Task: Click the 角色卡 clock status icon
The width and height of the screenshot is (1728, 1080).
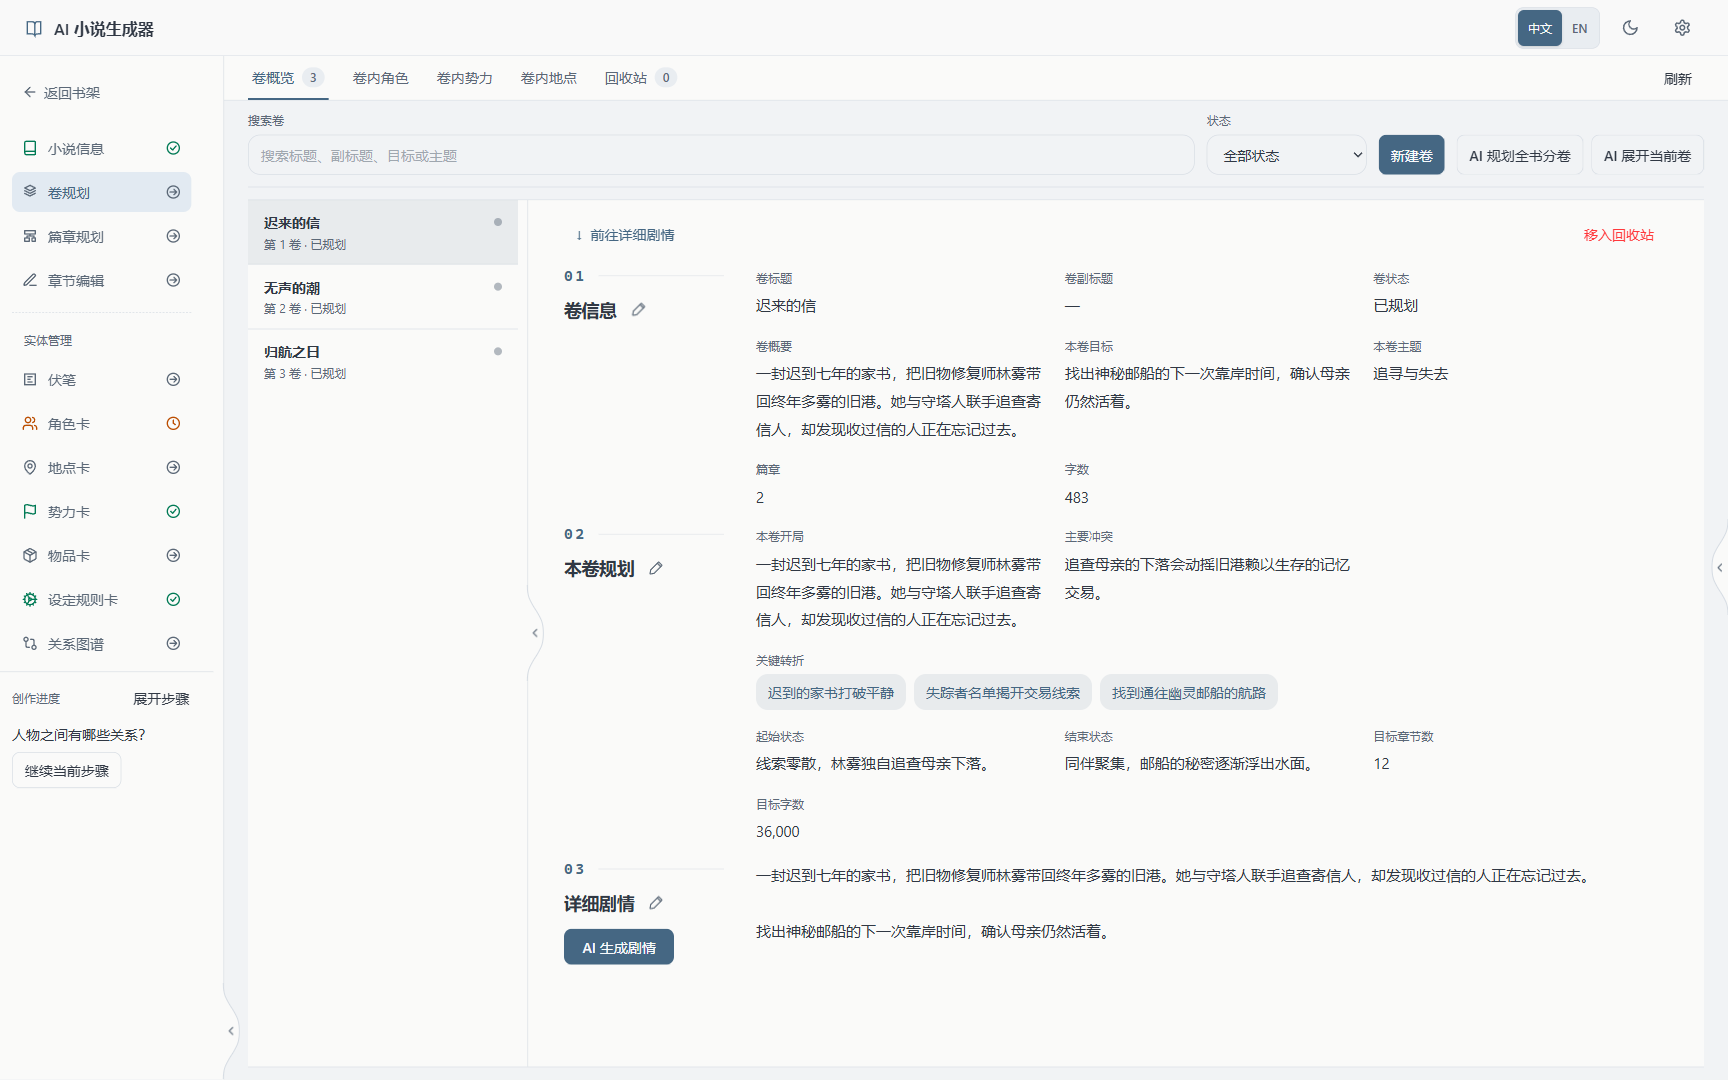Action: (x=173, y=424)
